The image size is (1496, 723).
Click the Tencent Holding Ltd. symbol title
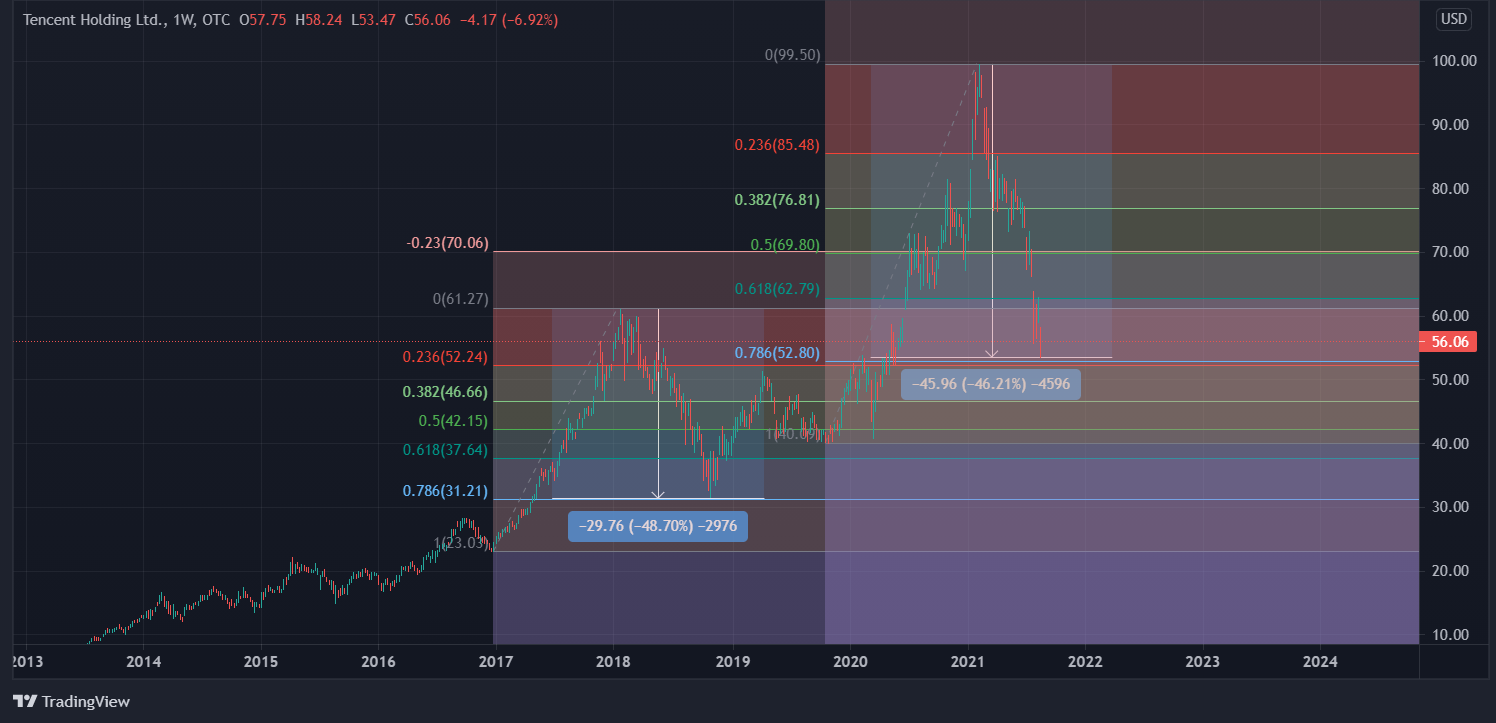click(95, 20)
